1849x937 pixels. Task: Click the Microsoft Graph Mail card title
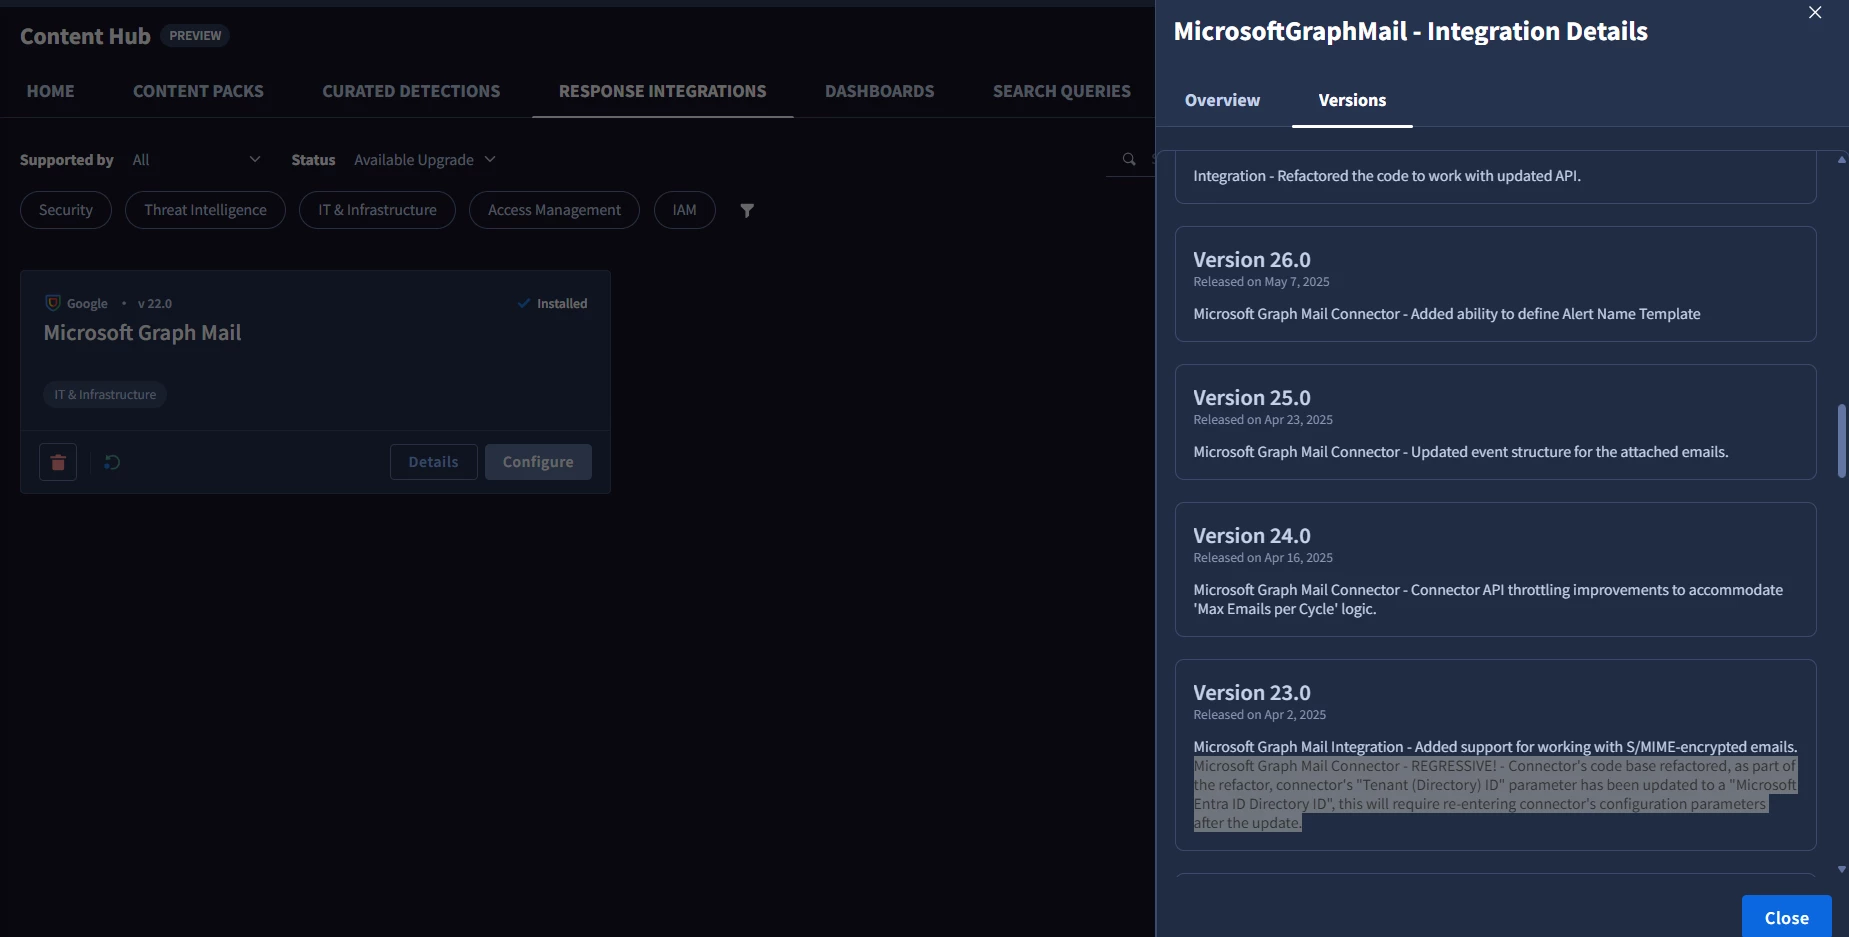pyautogui.click(x=142, y=333)
